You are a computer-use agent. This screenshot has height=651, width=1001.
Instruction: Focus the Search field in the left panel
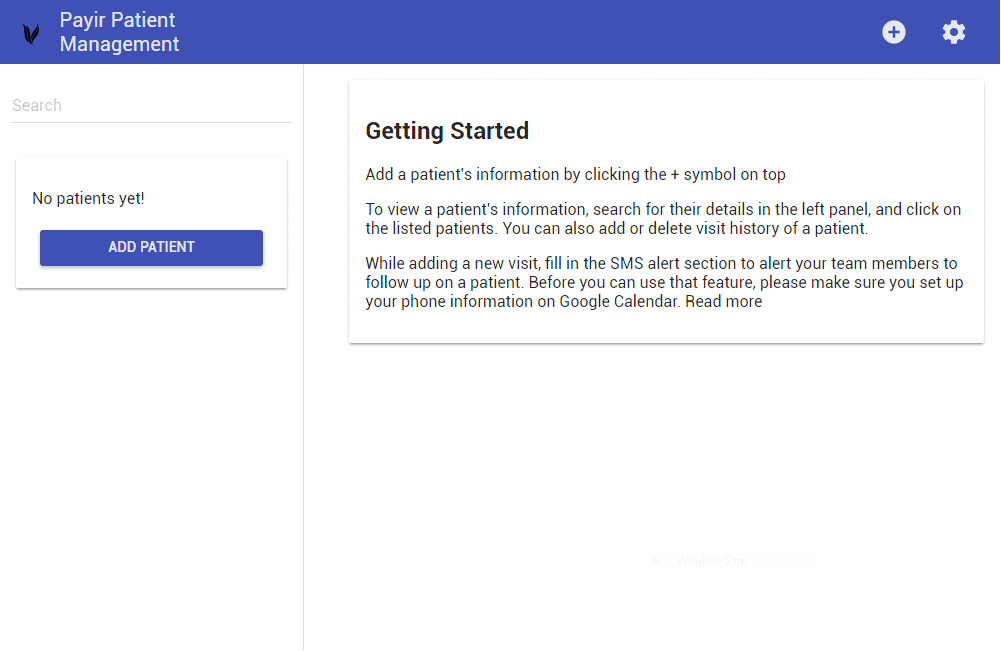pyautogui.click(x=151, y=105)
